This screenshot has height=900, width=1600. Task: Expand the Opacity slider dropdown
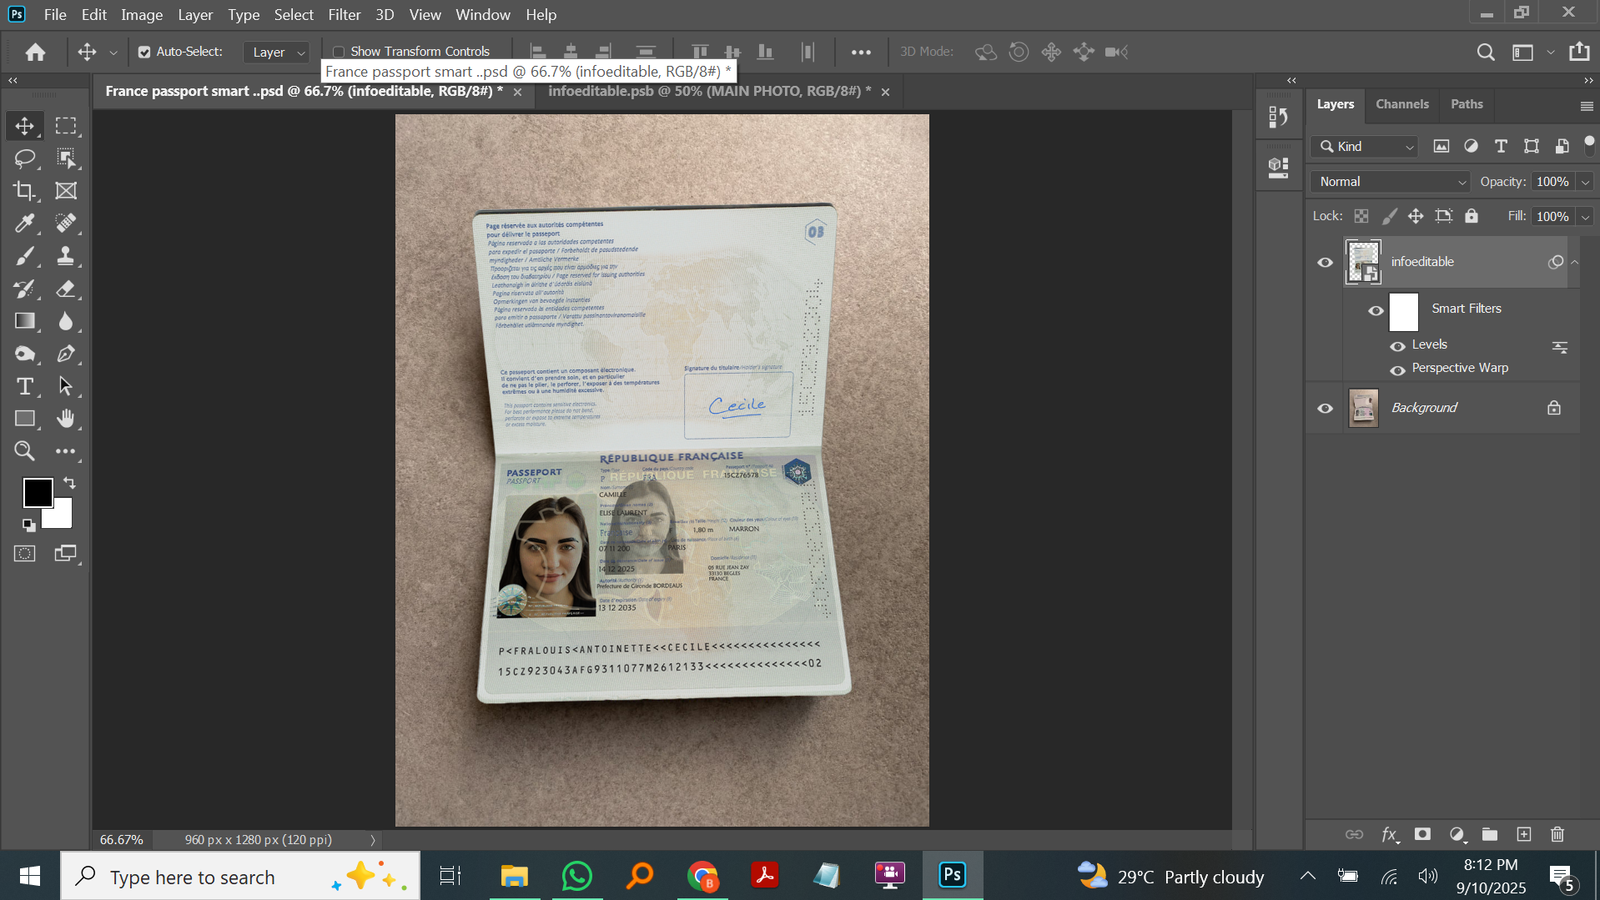[1585, 182]
